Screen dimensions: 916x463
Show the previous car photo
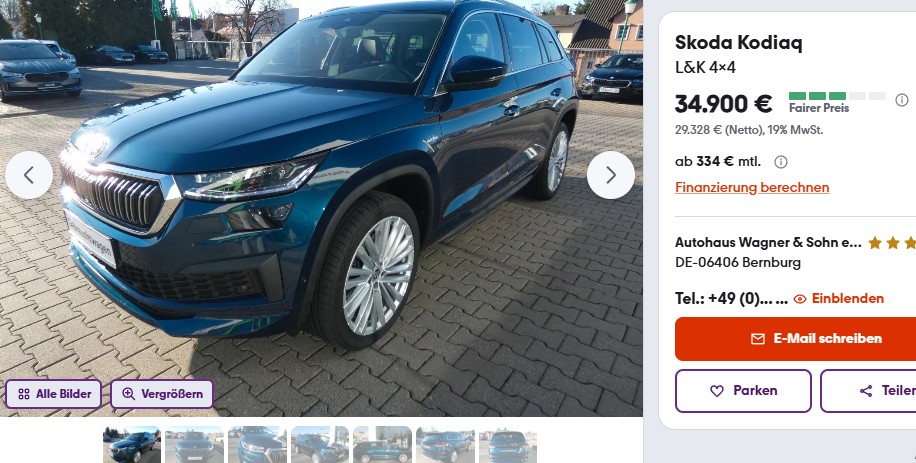[x=29, y=175]
